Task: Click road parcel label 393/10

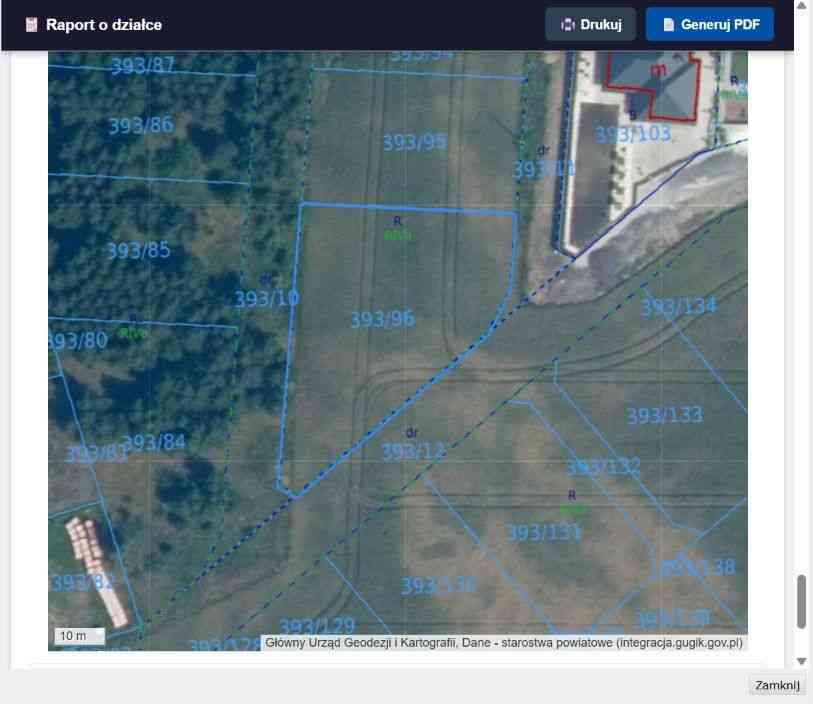Action: point(267,299)
